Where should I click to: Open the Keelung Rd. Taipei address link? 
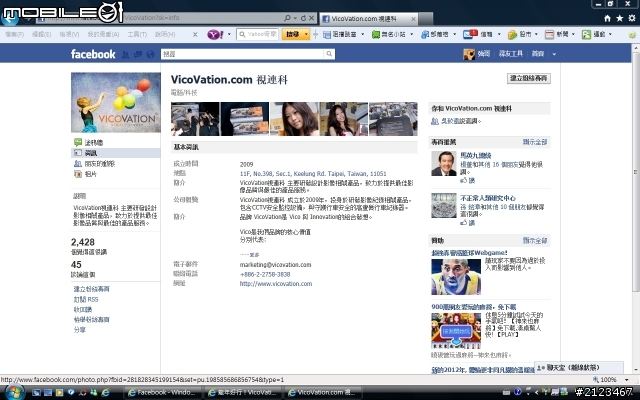coord(313,173)
